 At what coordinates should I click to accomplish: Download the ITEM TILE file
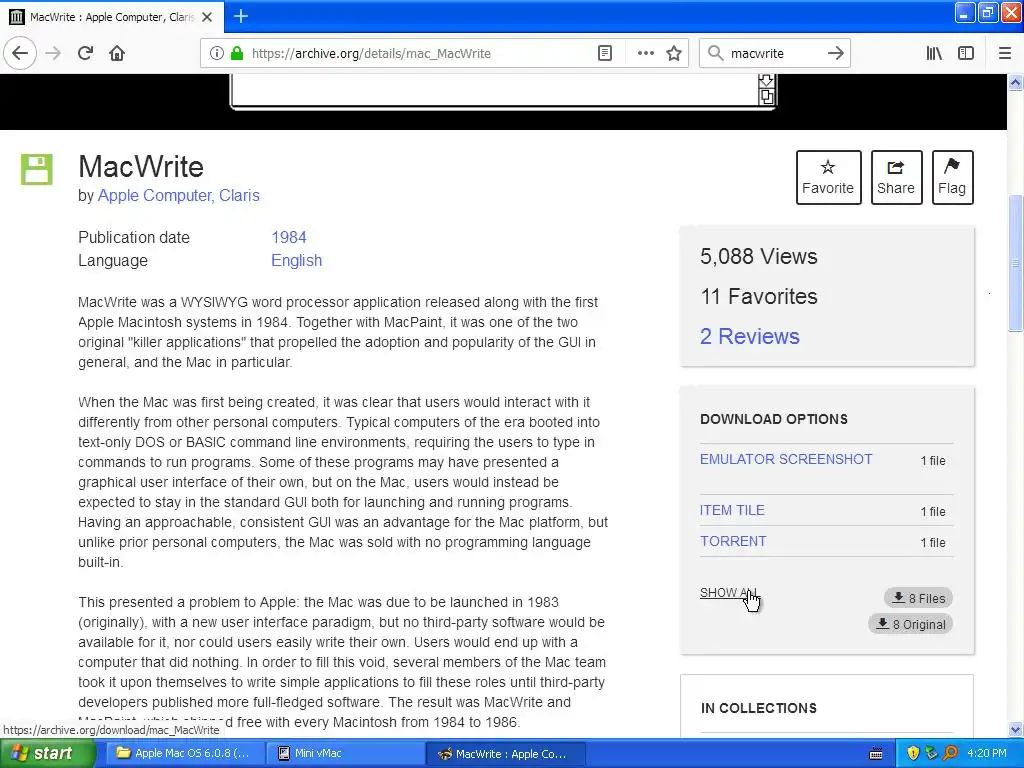732,510
